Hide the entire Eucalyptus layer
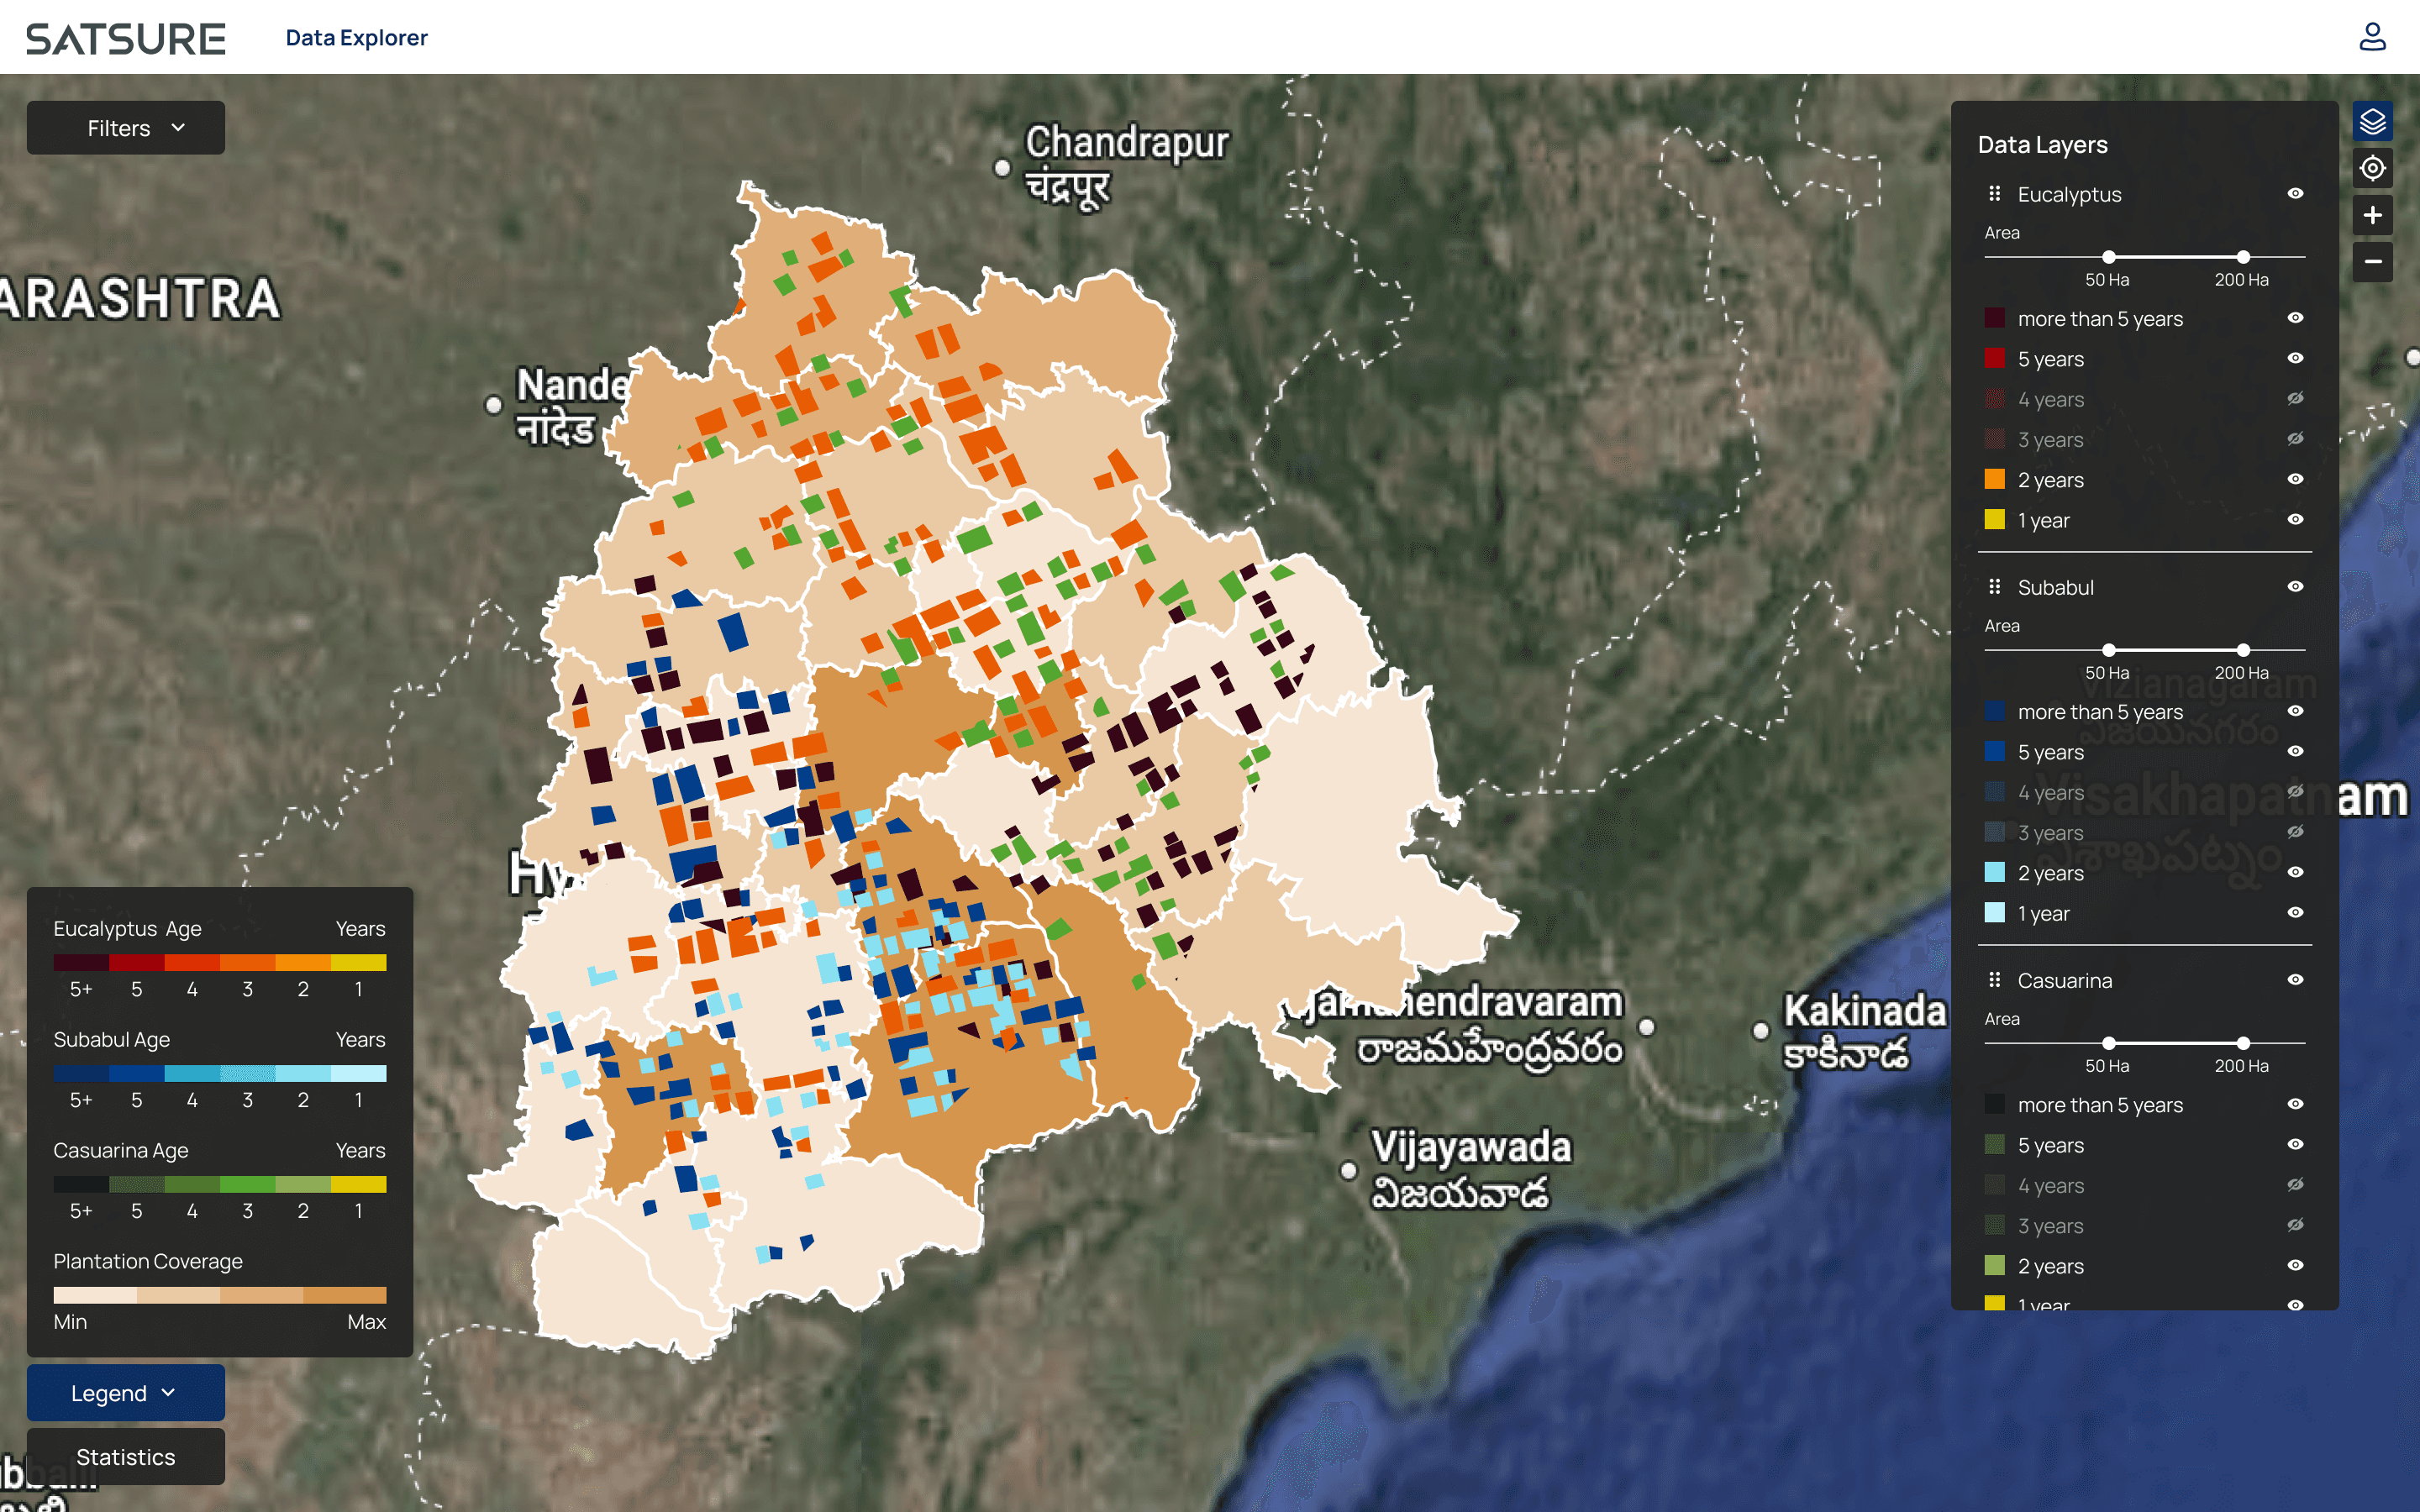2420x1512 pixels. (x=2295, y=194)
